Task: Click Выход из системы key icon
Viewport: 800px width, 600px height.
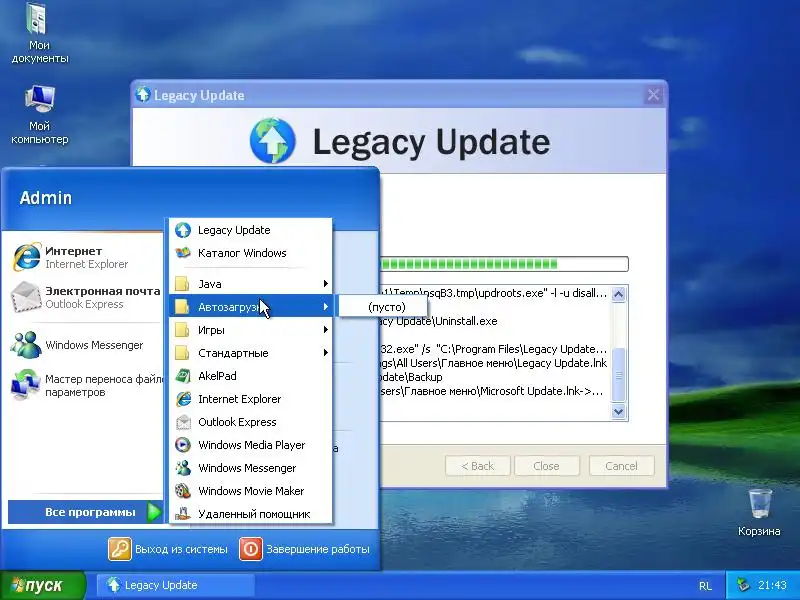Action: click(120, 549)
